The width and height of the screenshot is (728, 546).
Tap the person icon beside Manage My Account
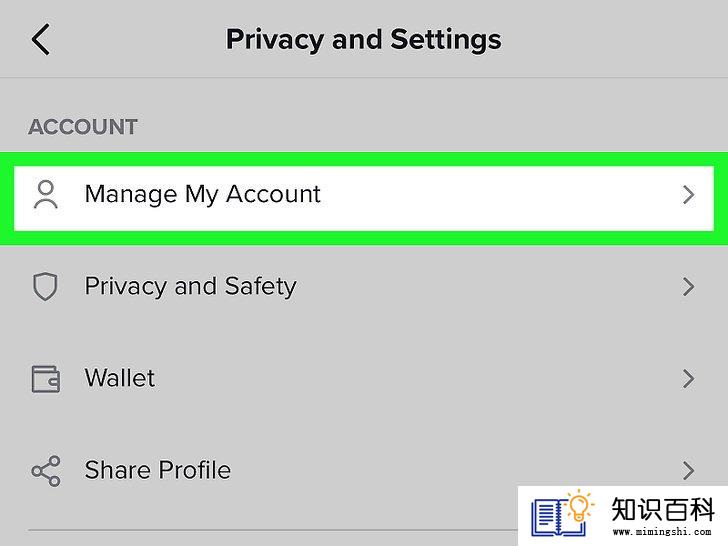(46, 195)
